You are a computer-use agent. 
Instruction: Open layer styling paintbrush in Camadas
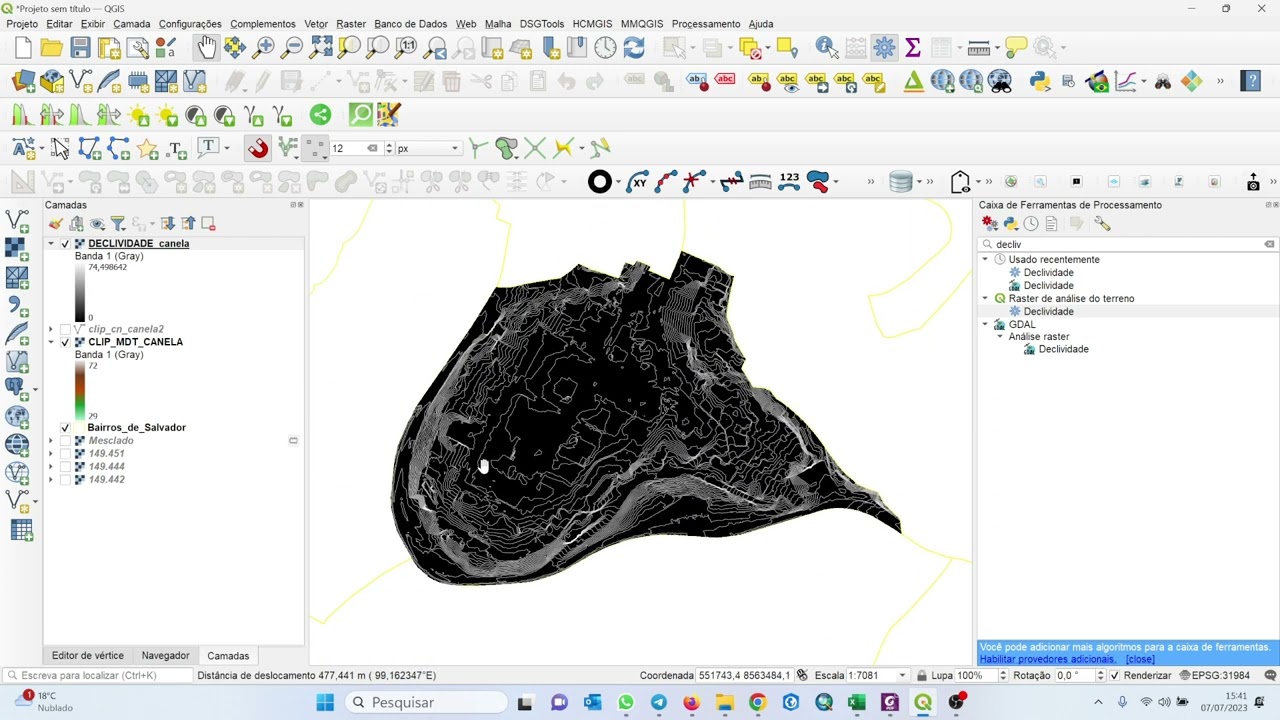point(55,224)
